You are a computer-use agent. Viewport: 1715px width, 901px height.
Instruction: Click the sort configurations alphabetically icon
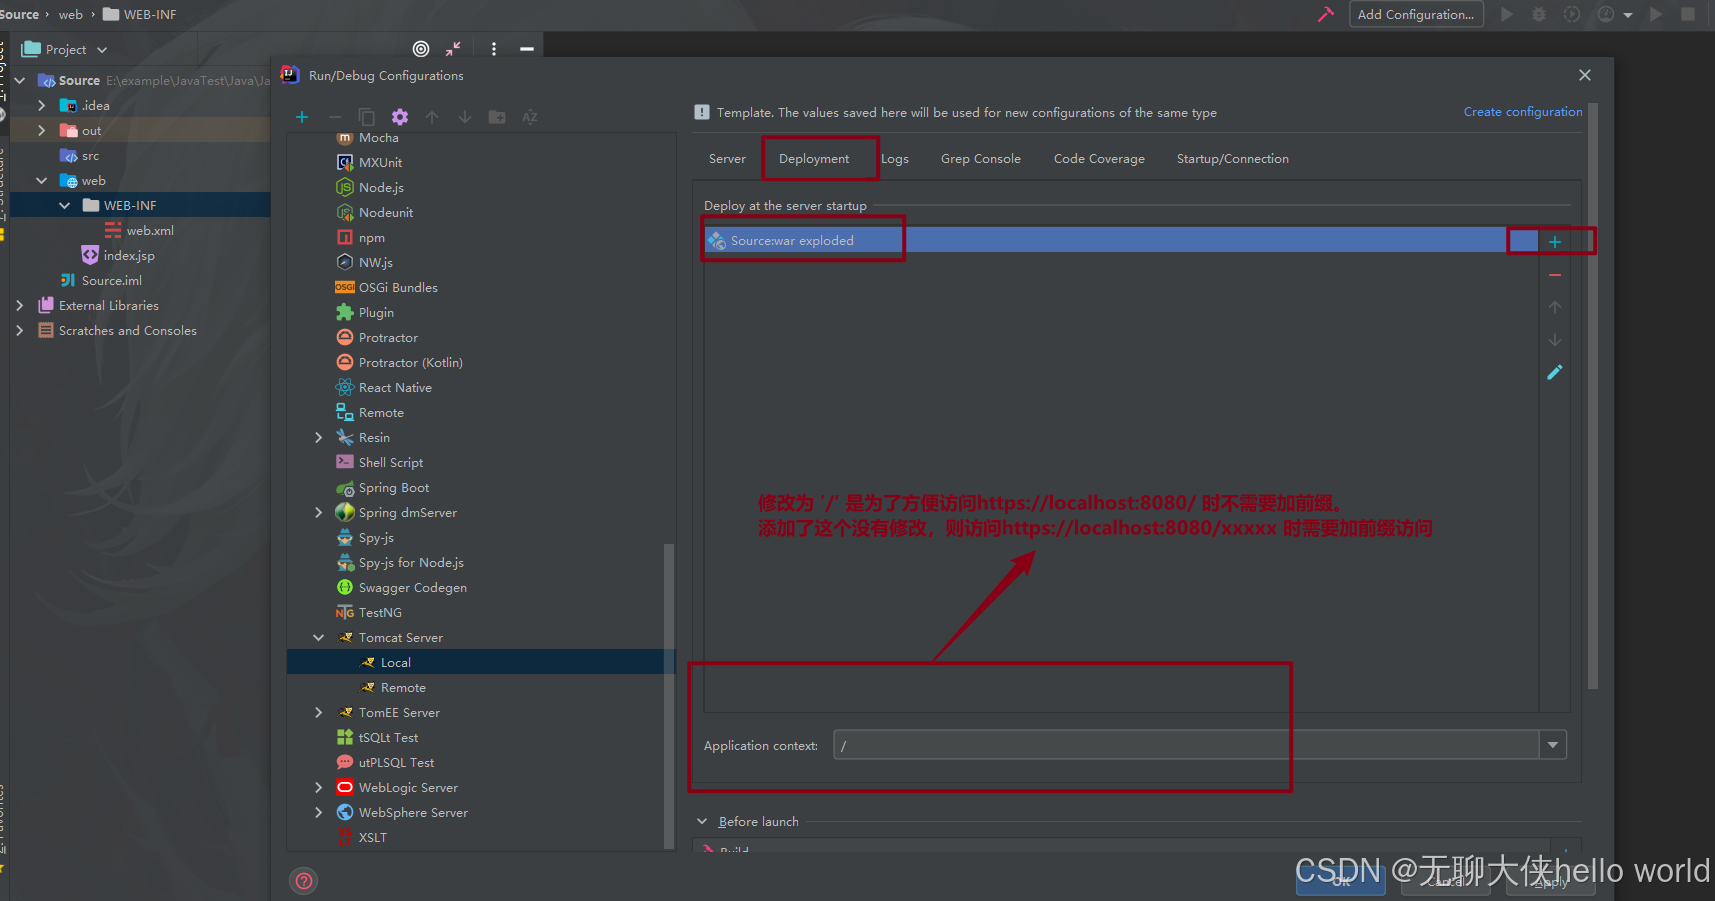530,117
